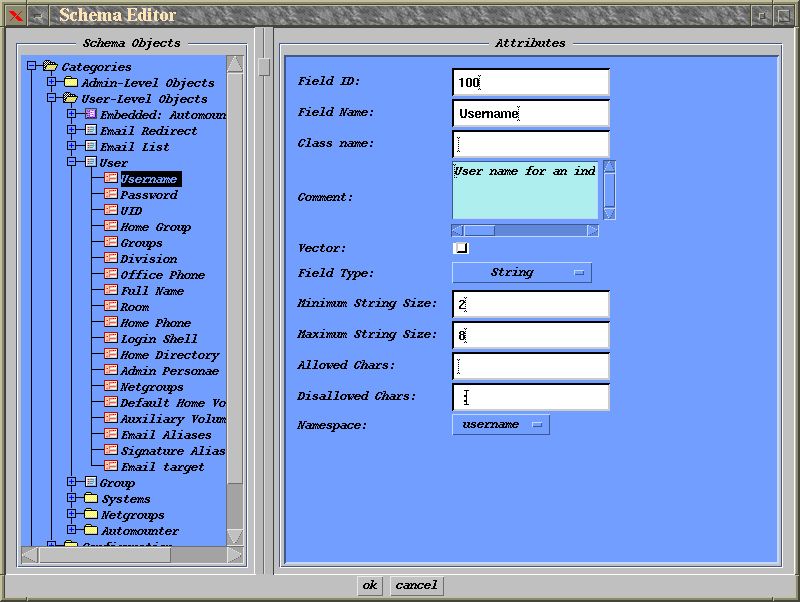Click the tree's vertical scrollbar up arrow
This screenshot has width=800, height=602.
click(x=235, y=64)
